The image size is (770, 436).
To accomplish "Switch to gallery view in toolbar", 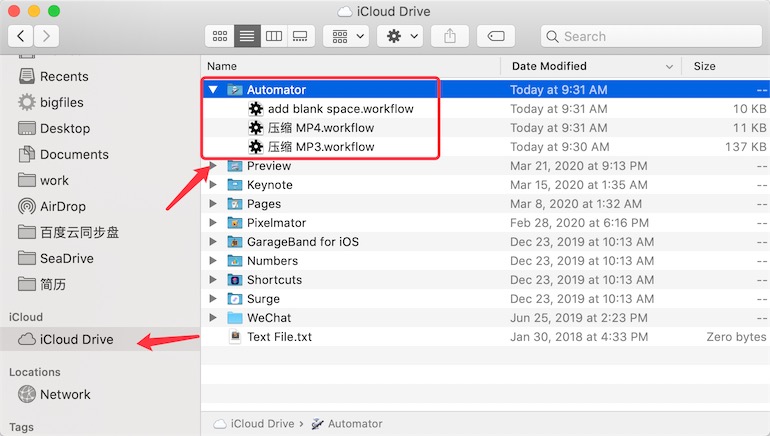I will (299, 36).
